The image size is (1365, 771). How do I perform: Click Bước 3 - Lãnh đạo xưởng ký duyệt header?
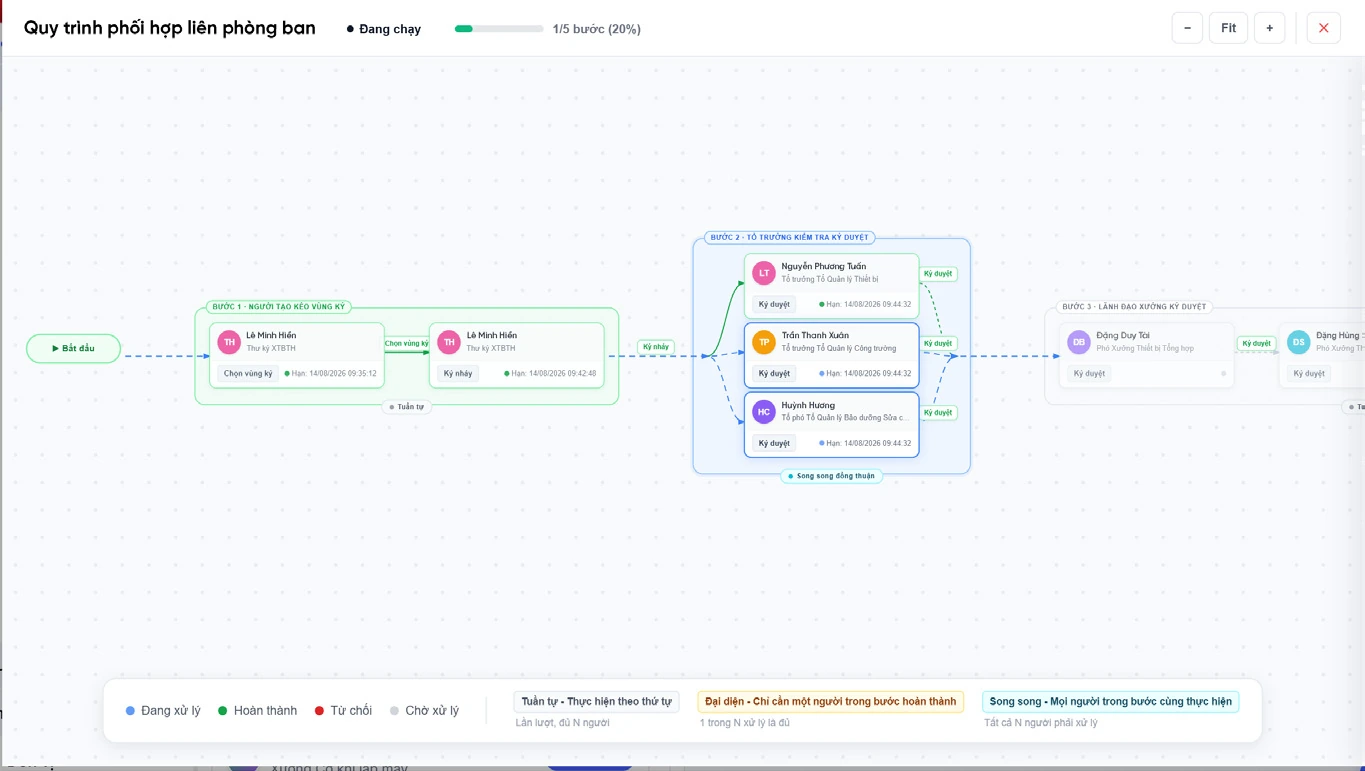point(1134,307)
